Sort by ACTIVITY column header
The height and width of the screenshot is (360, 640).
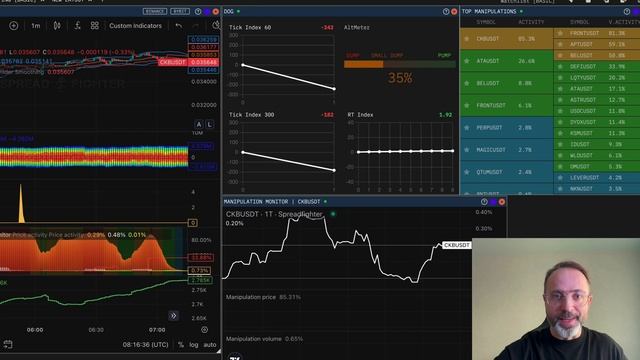(531, 22)
